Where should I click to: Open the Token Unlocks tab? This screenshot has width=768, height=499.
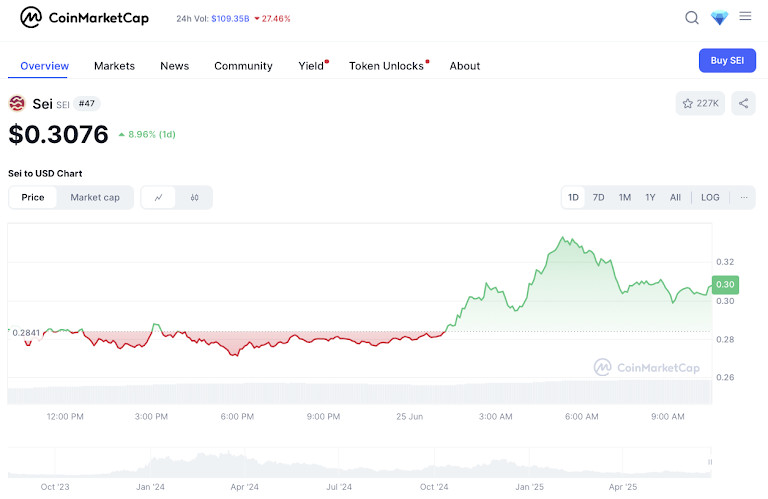point(387,66)
